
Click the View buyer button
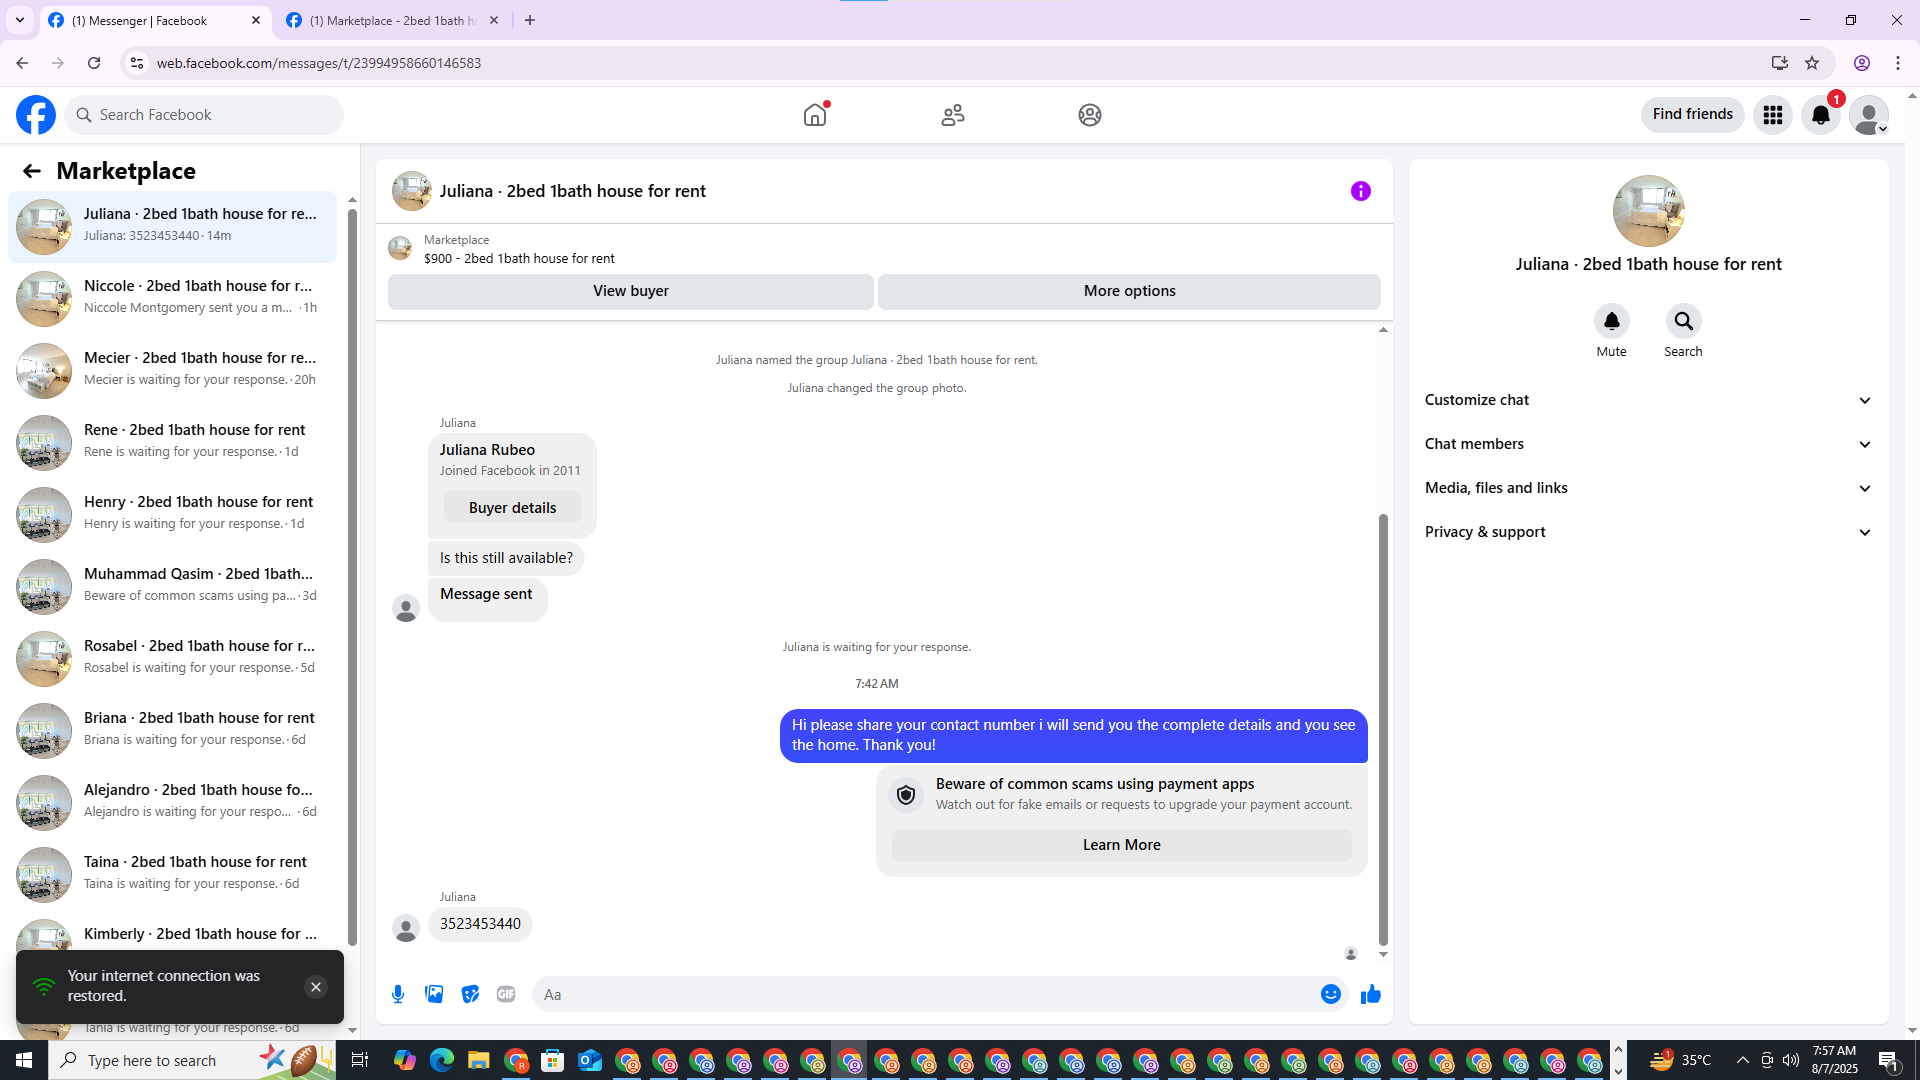631,291
